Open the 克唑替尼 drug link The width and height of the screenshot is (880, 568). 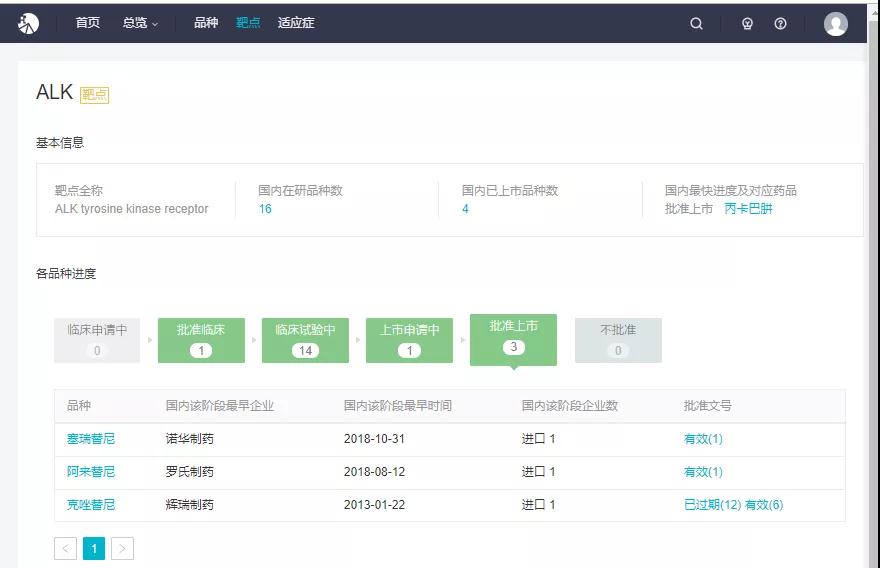pos(91,505)
